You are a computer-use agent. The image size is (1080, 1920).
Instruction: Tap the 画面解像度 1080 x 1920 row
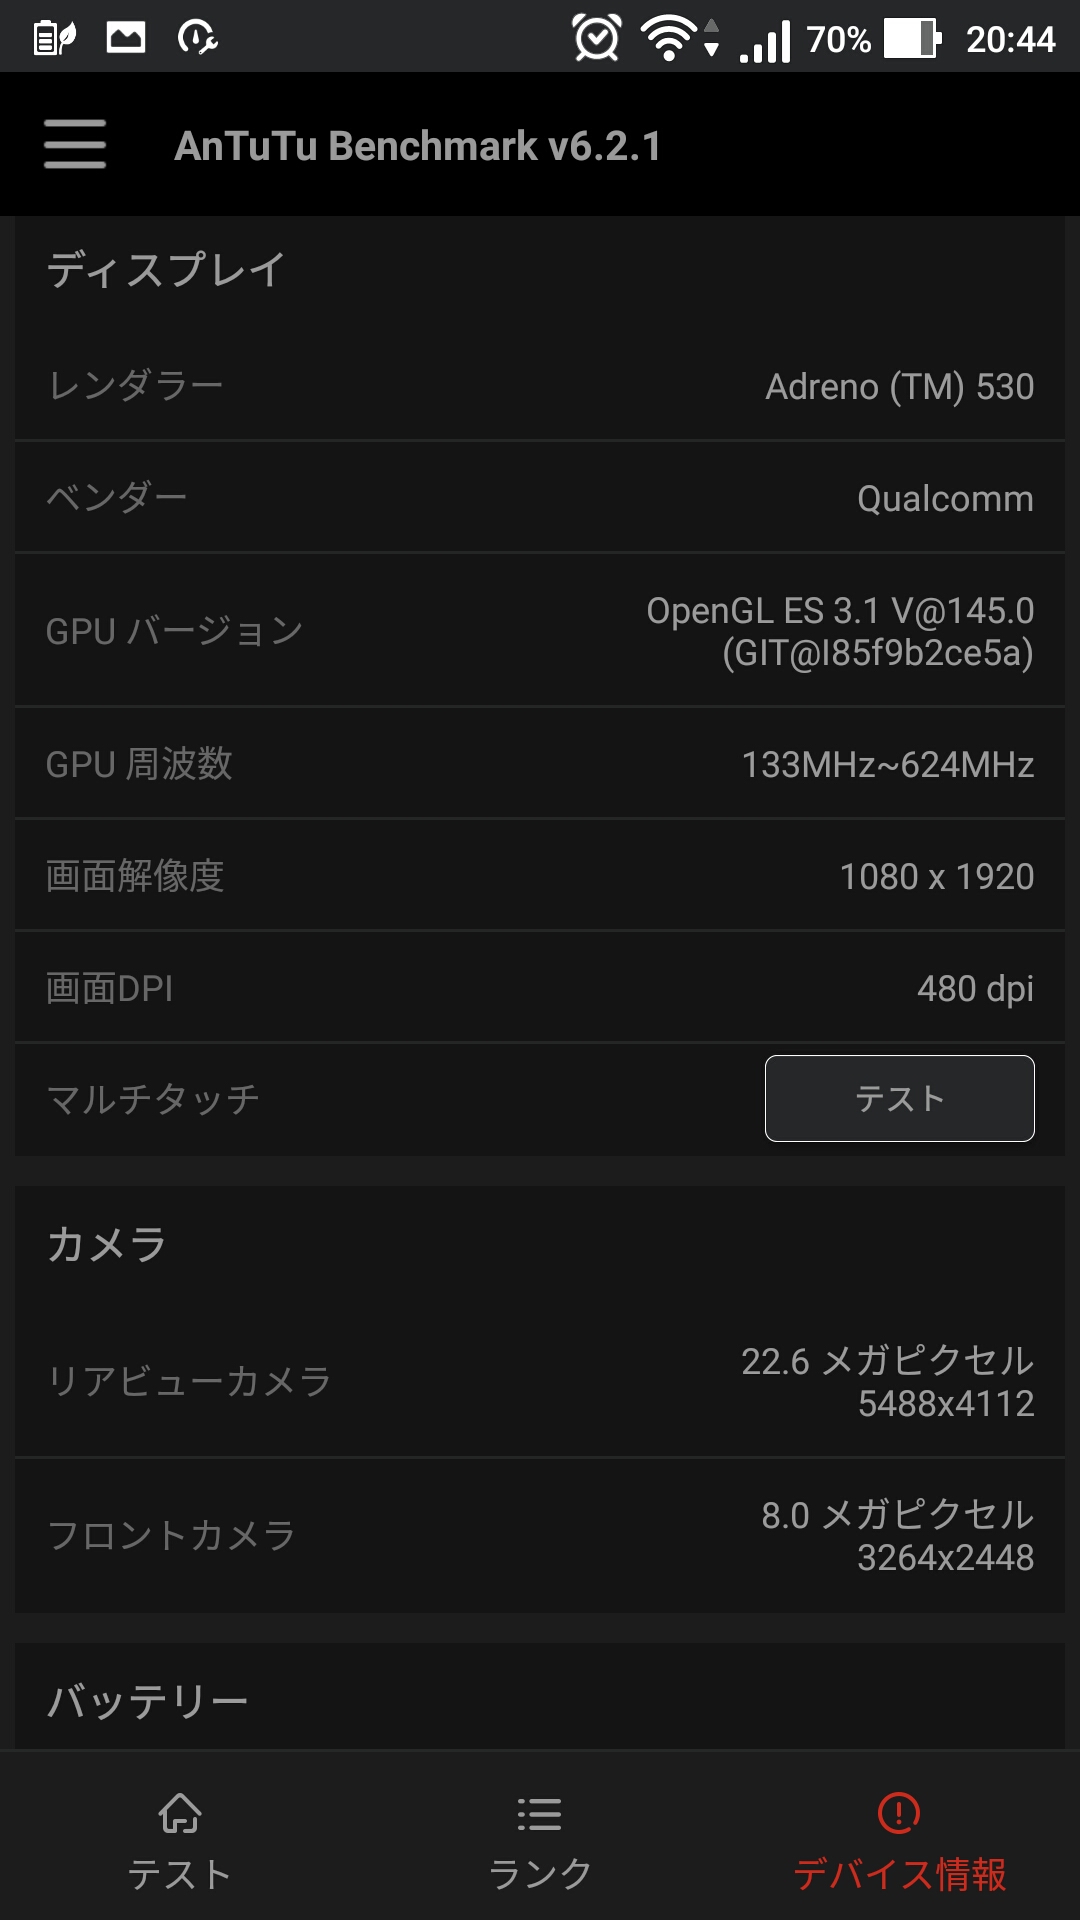pyautogui.click(x=540, y=875)
